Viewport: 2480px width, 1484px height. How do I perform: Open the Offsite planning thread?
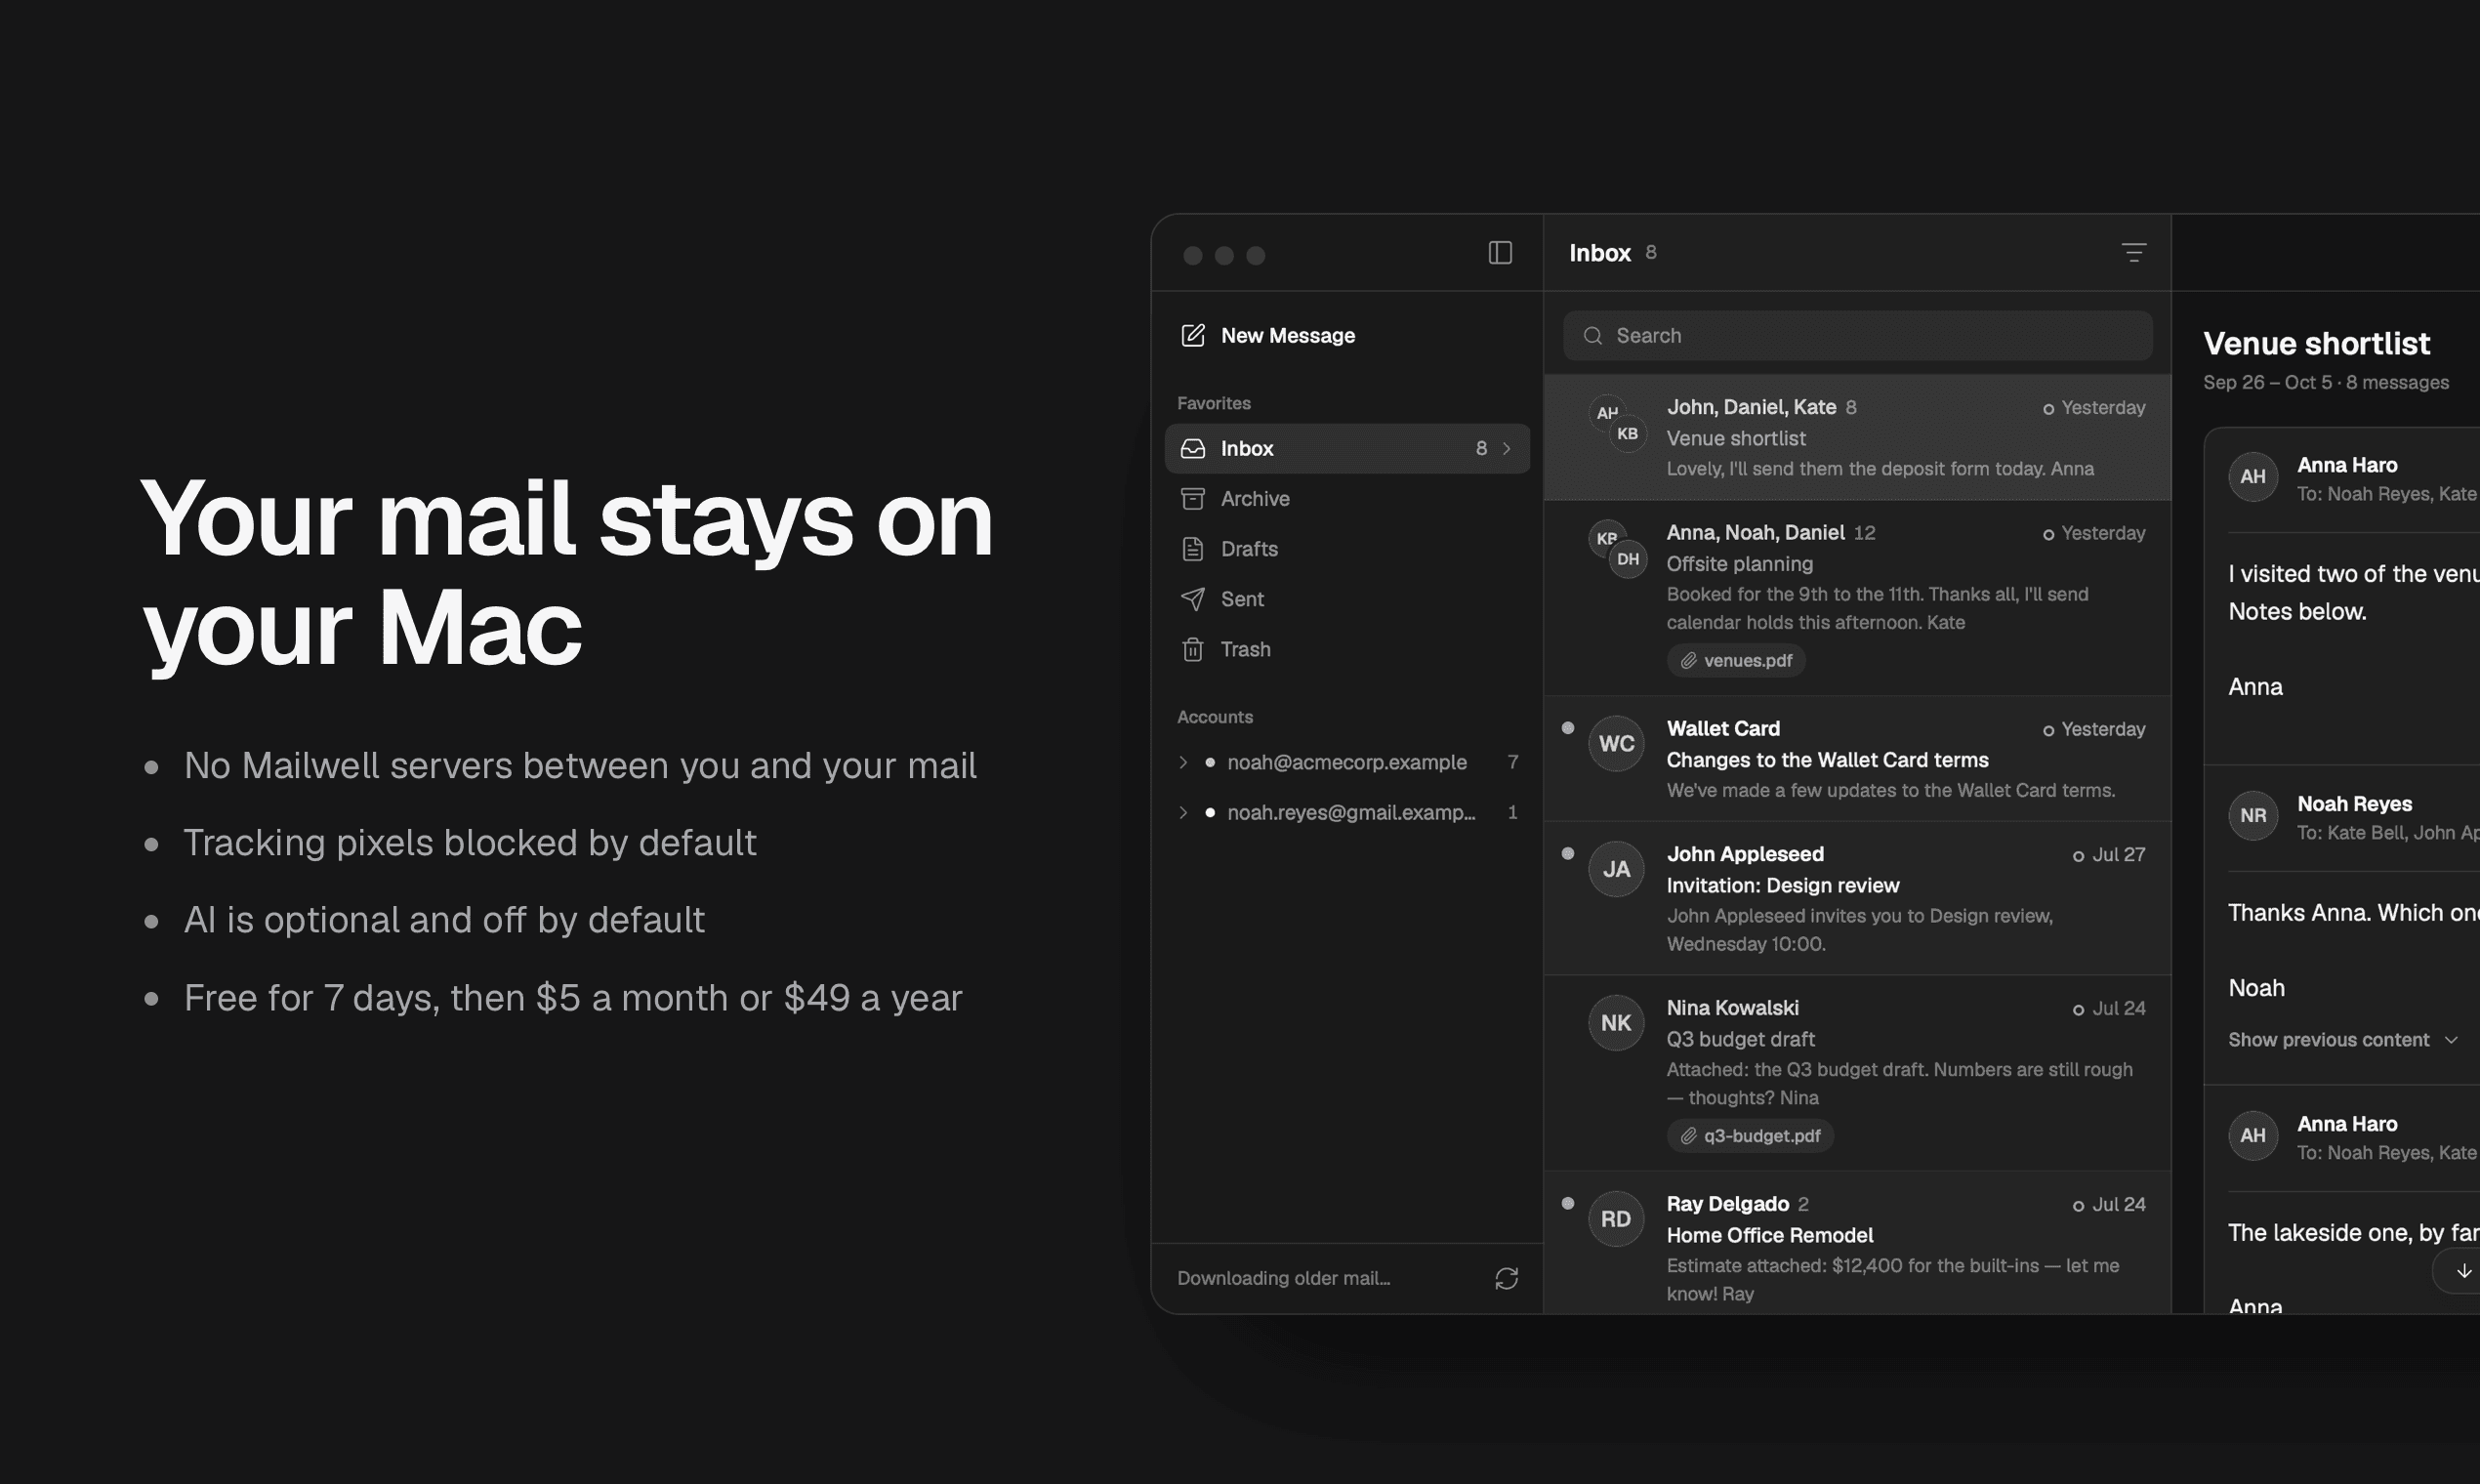point(1857,598)
